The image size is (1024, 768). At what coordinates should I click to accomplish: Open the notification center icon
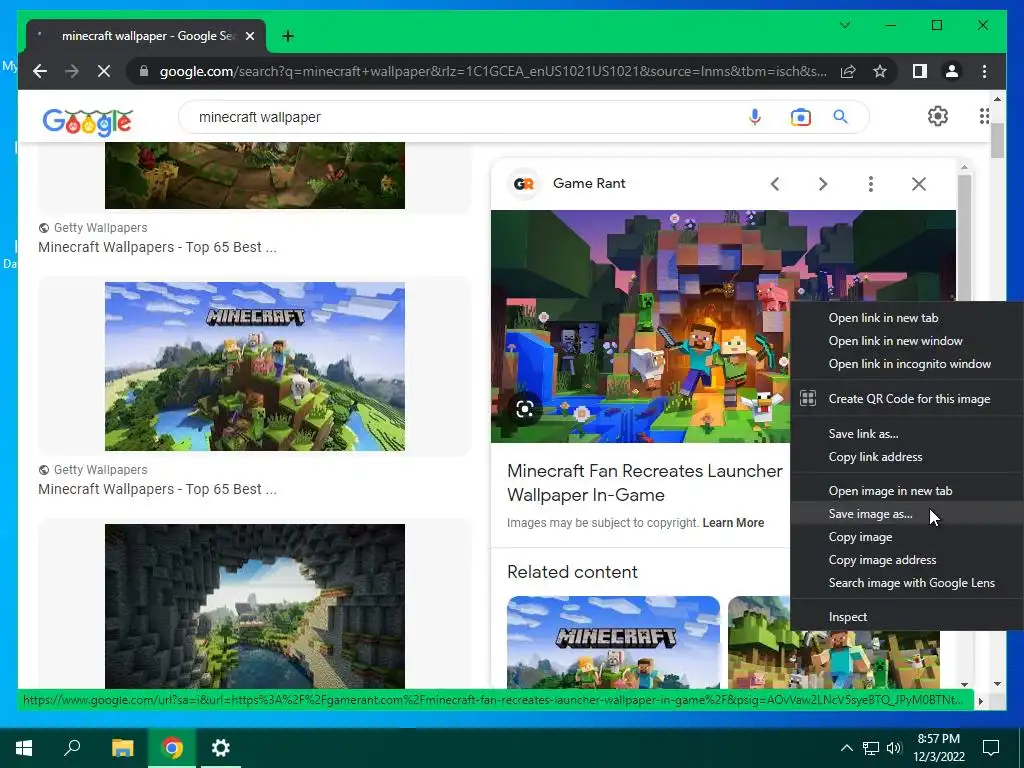tap(991, 748)
